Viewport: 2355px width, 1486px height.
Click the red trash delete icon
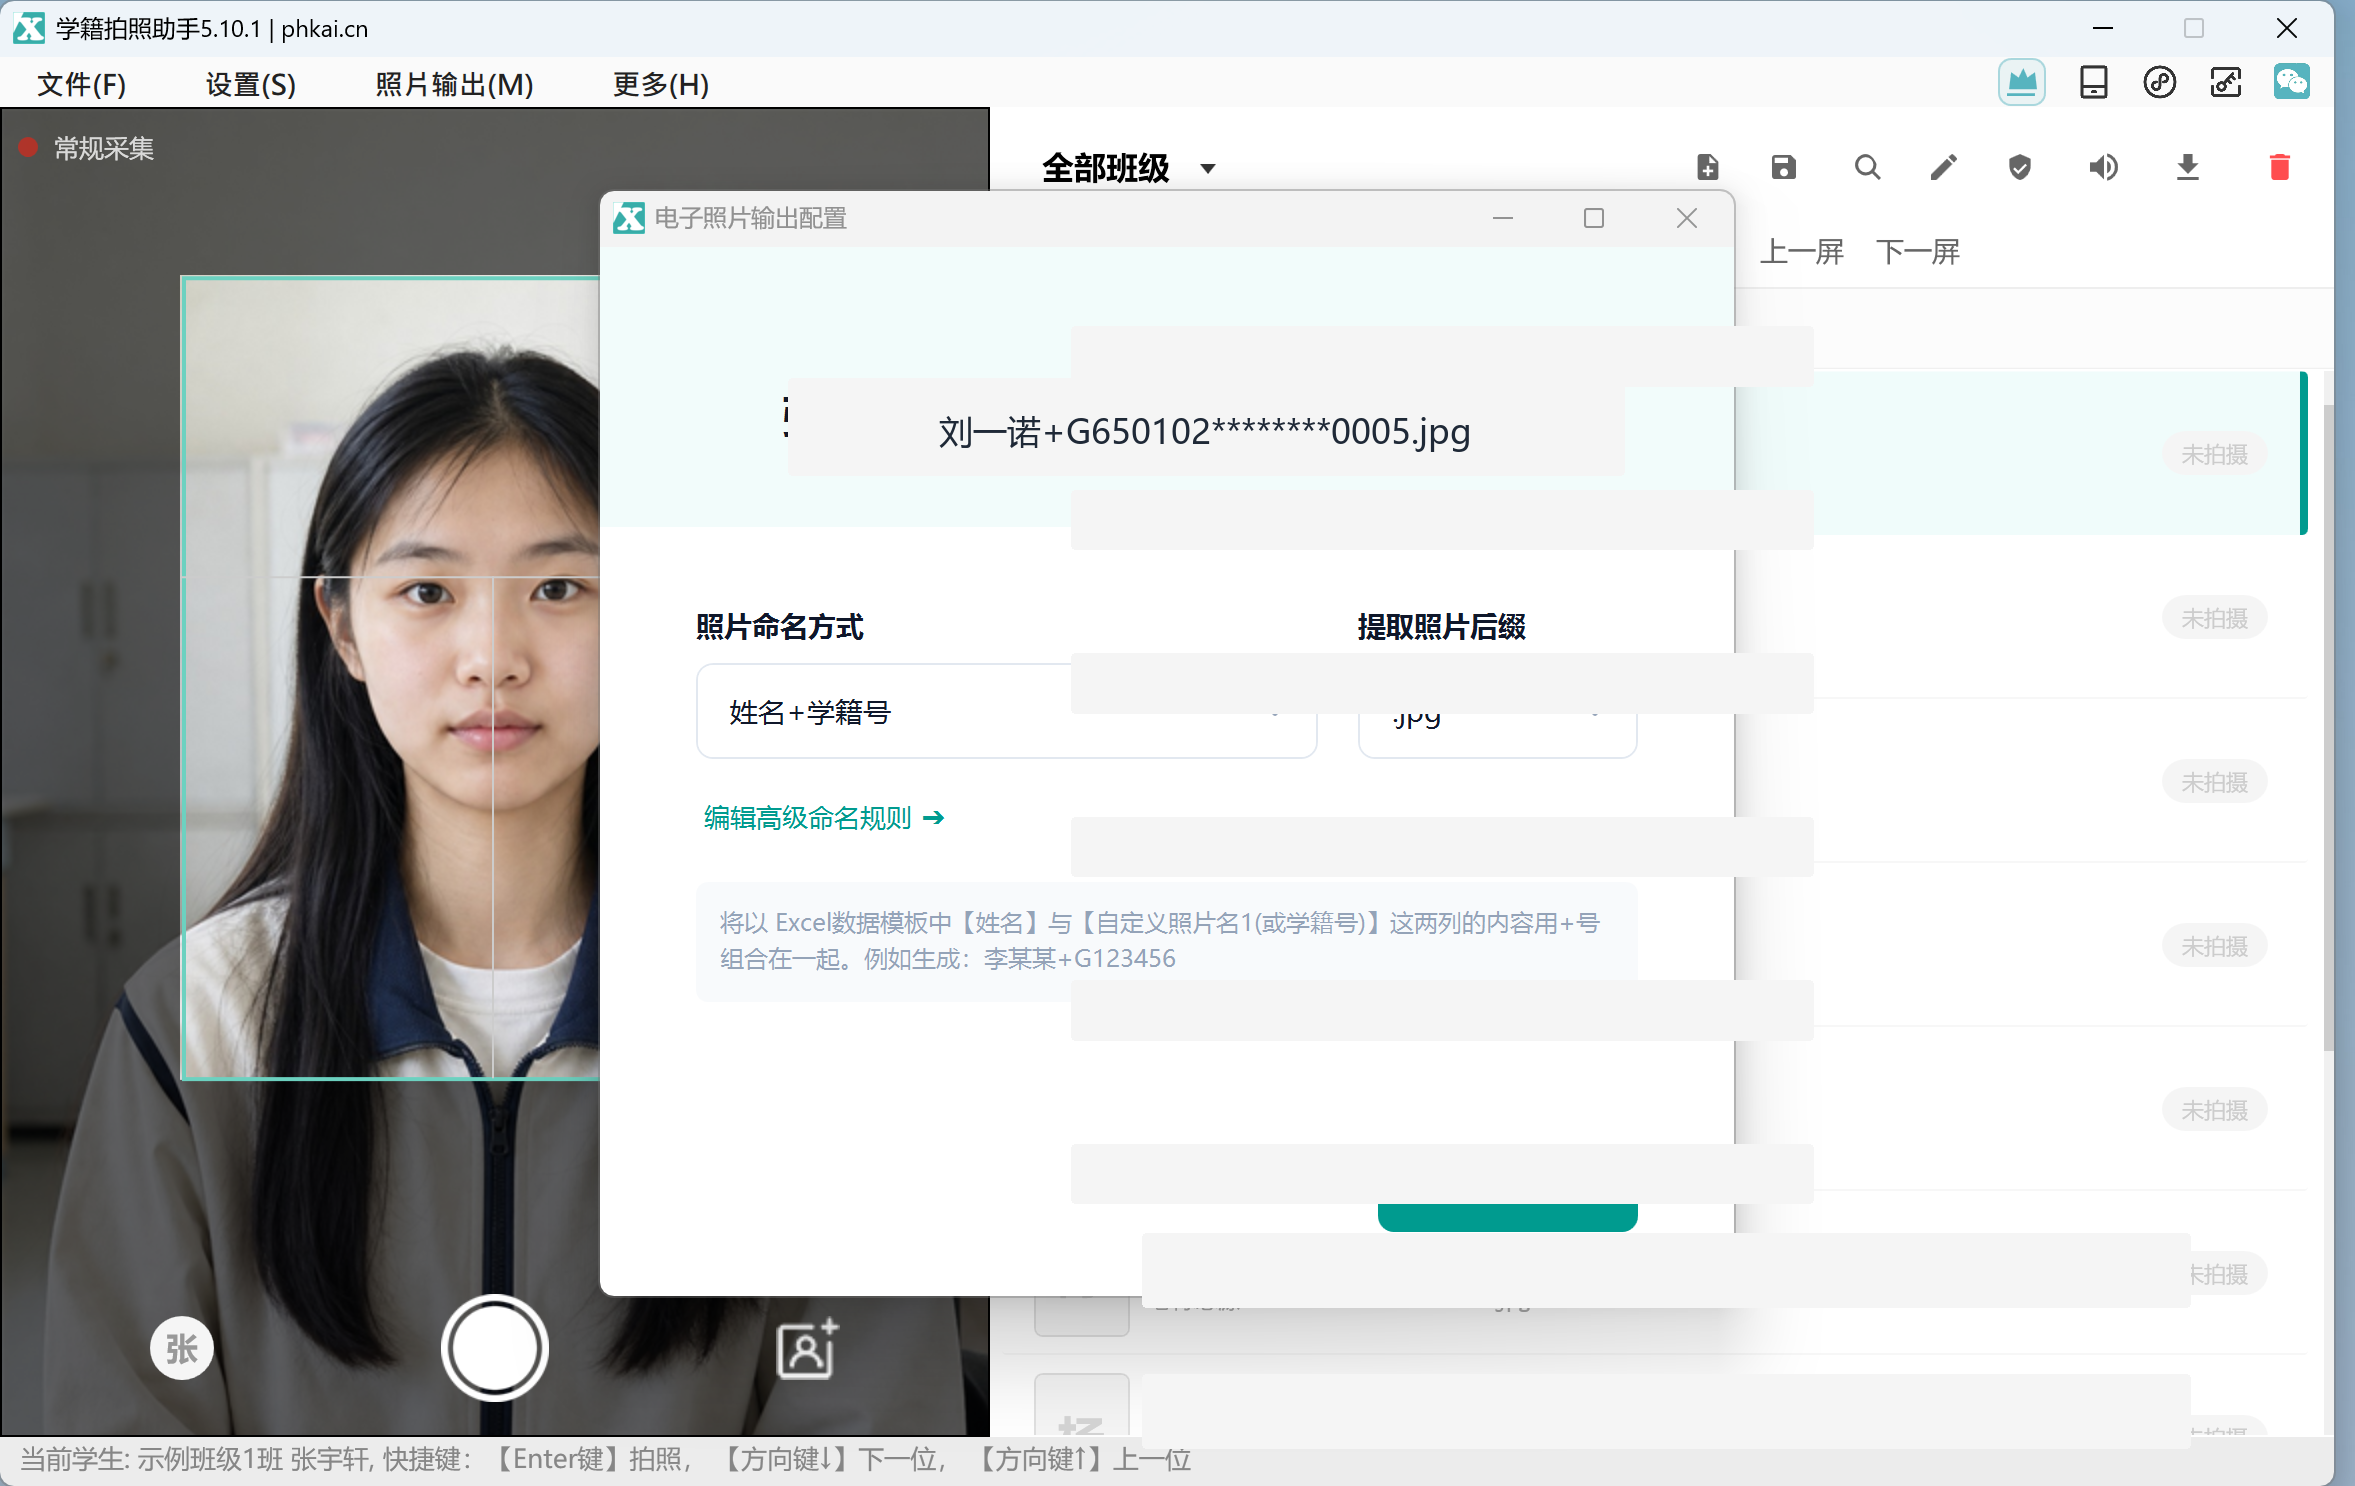click(2279, 167)
